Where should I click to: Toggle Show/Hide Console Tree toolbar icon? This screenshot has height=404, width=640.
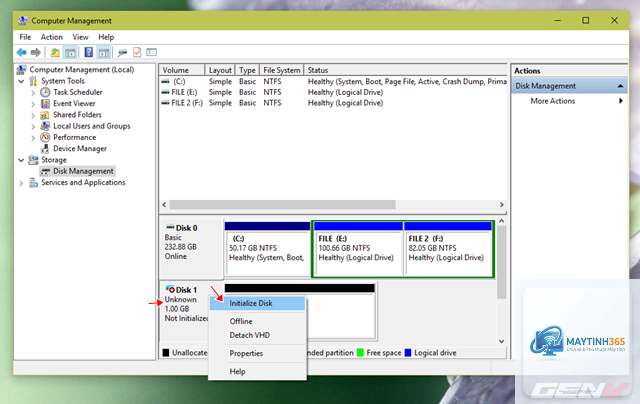(70, 52)
